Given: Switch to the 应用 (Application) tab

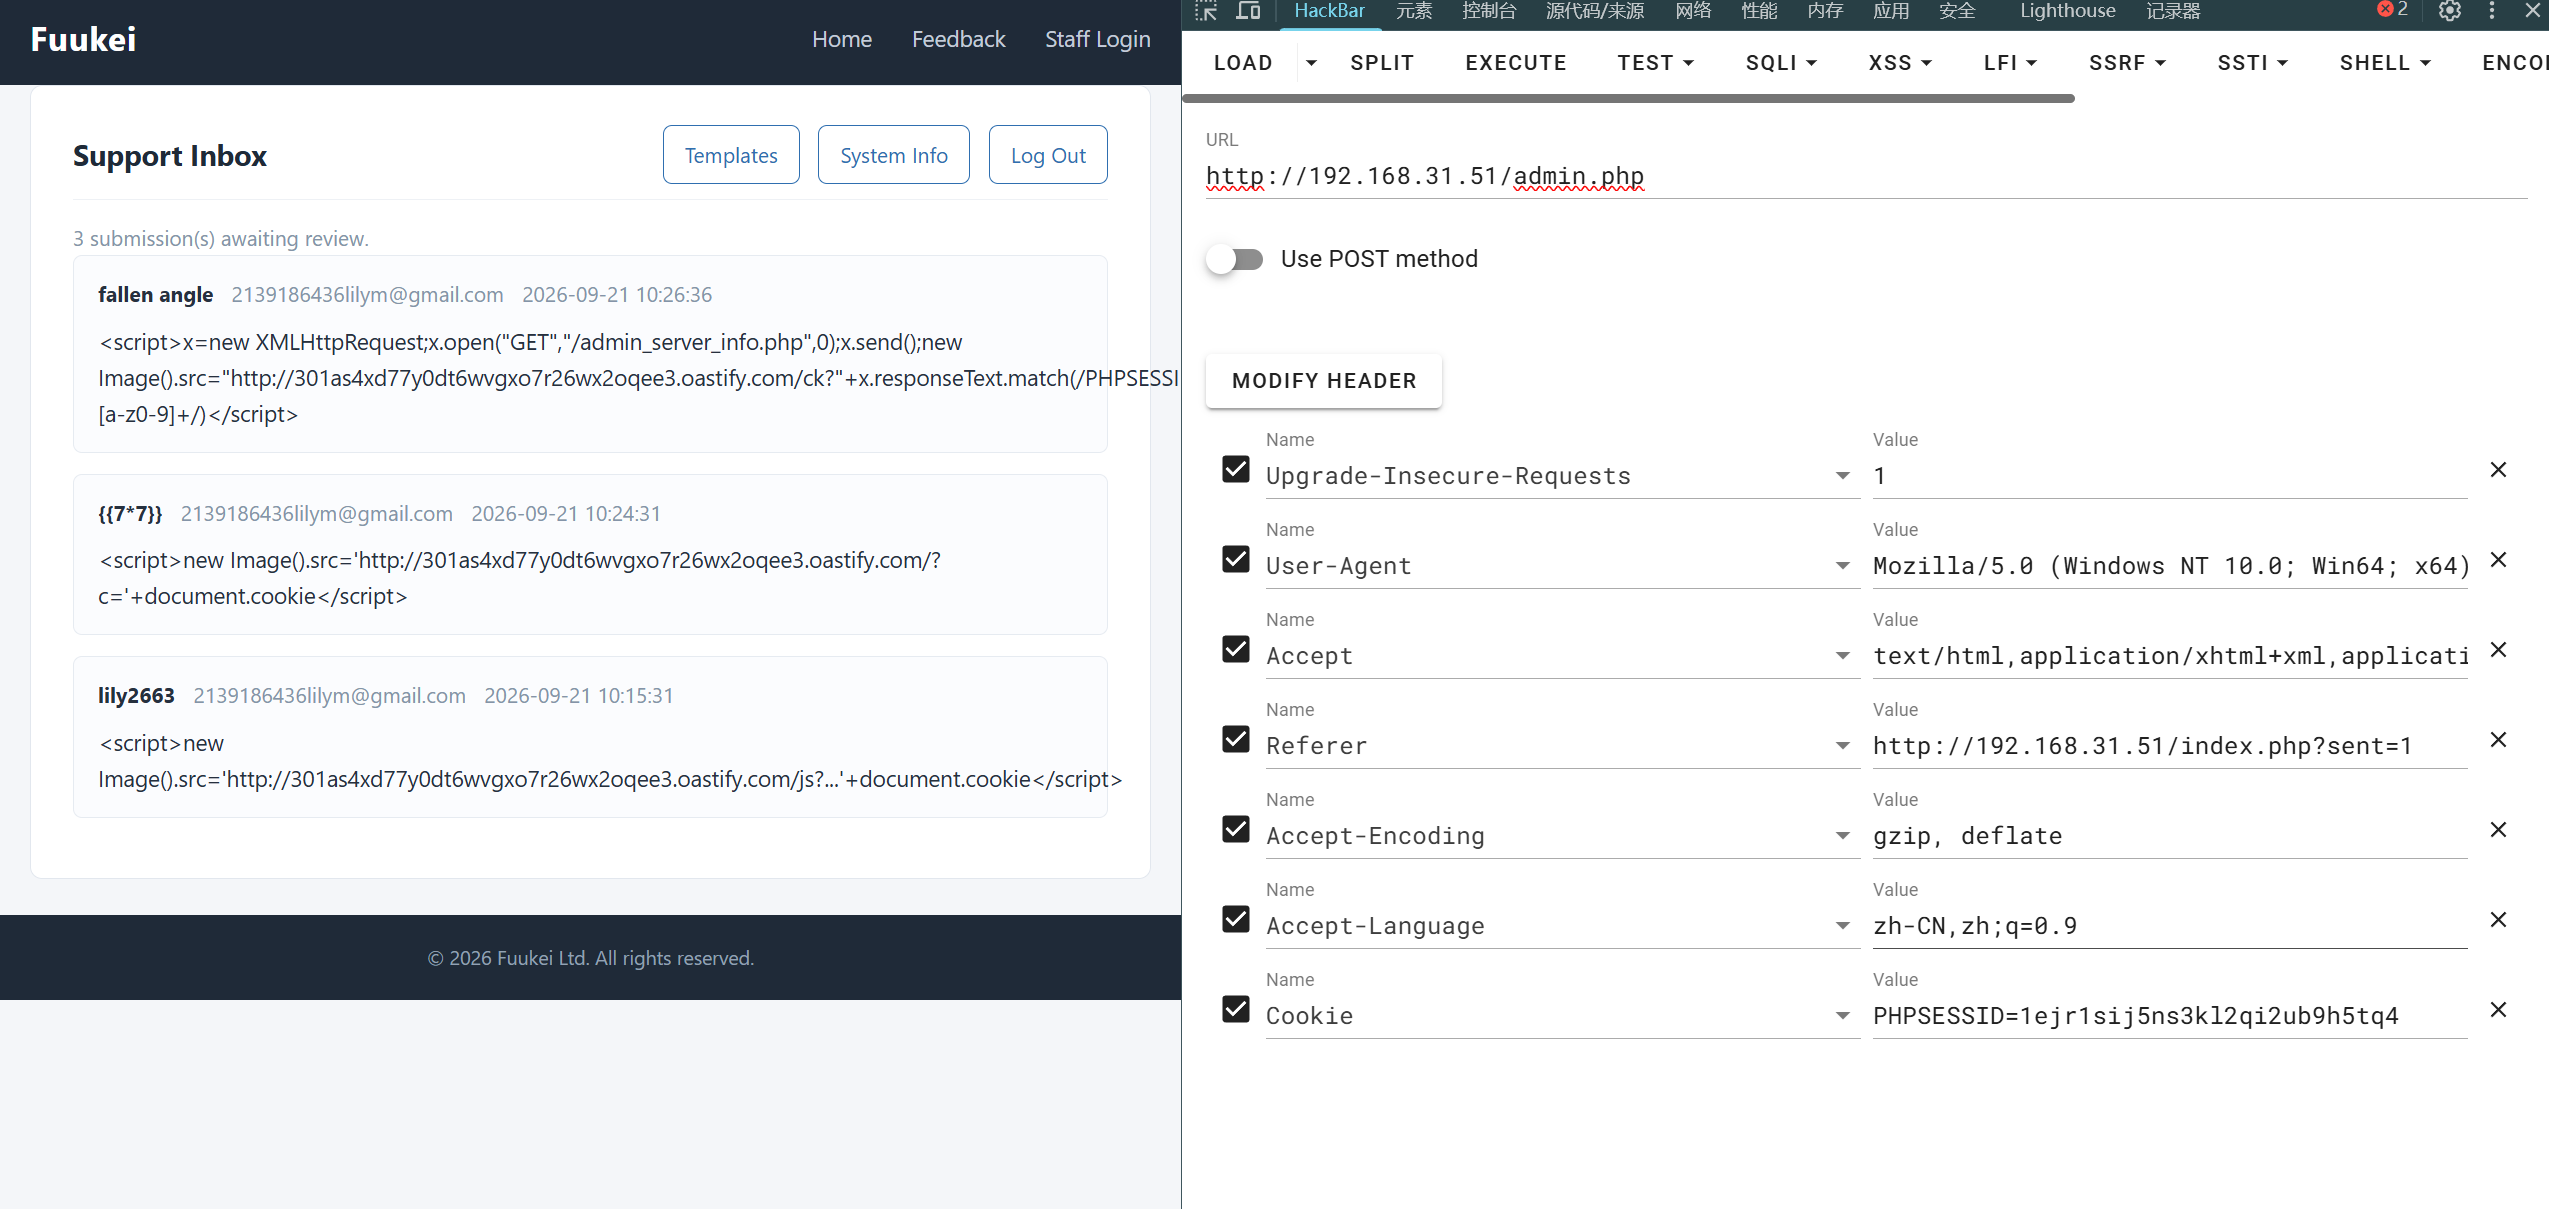Looking at the screenshot, I should point(1891,12).
